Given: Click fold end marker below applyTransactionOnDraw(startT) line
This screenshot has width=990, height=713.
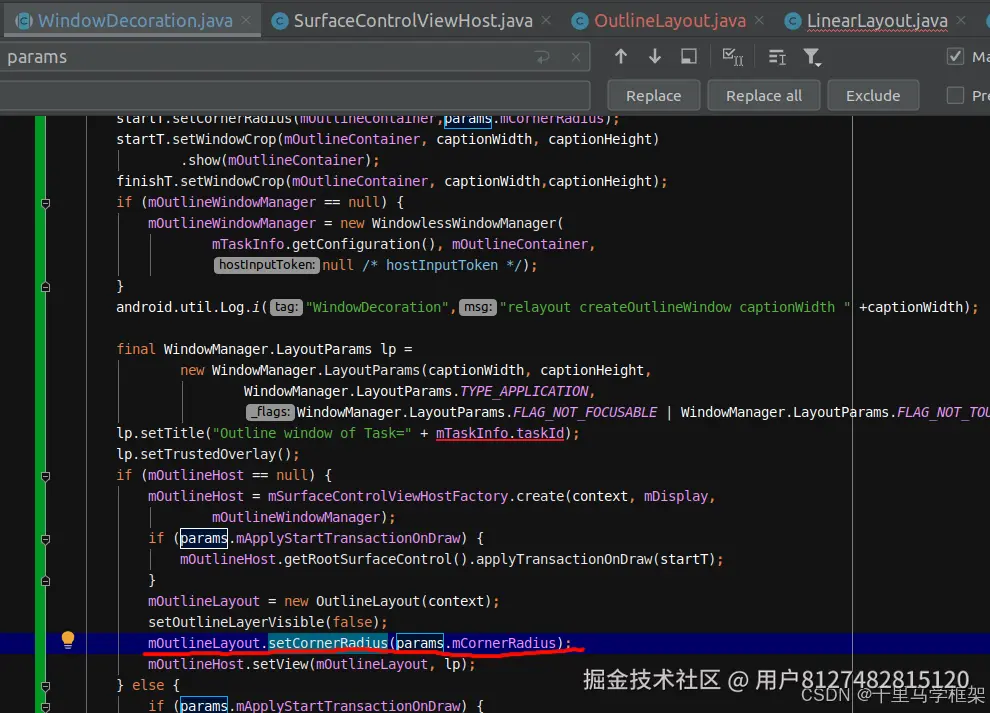Looking at the screenshot, I should (x=45, y=580).
